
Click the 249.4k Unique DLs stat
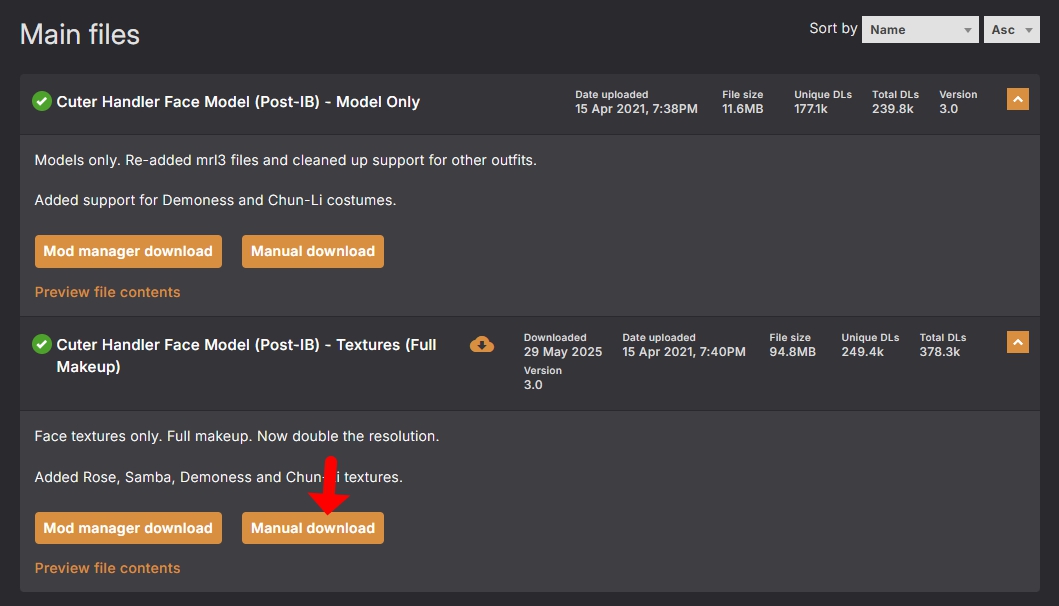click(862, 352)
